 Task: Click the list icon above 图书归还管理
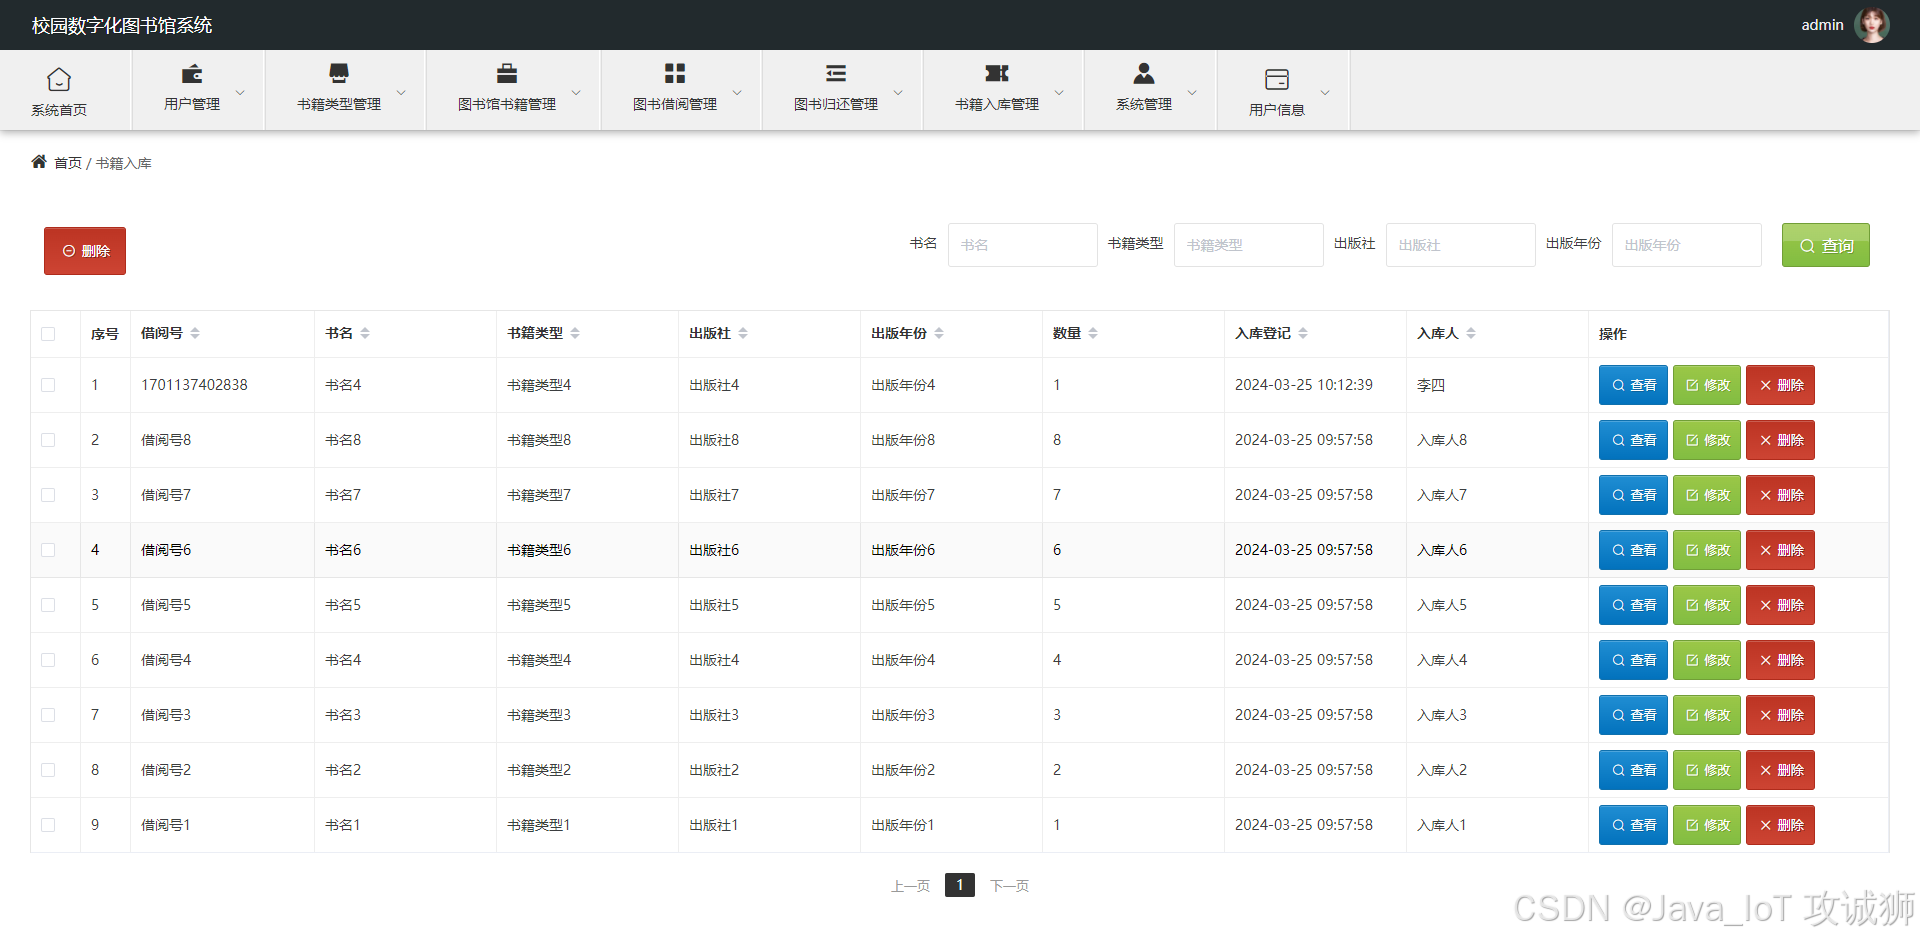click(836, 73)
